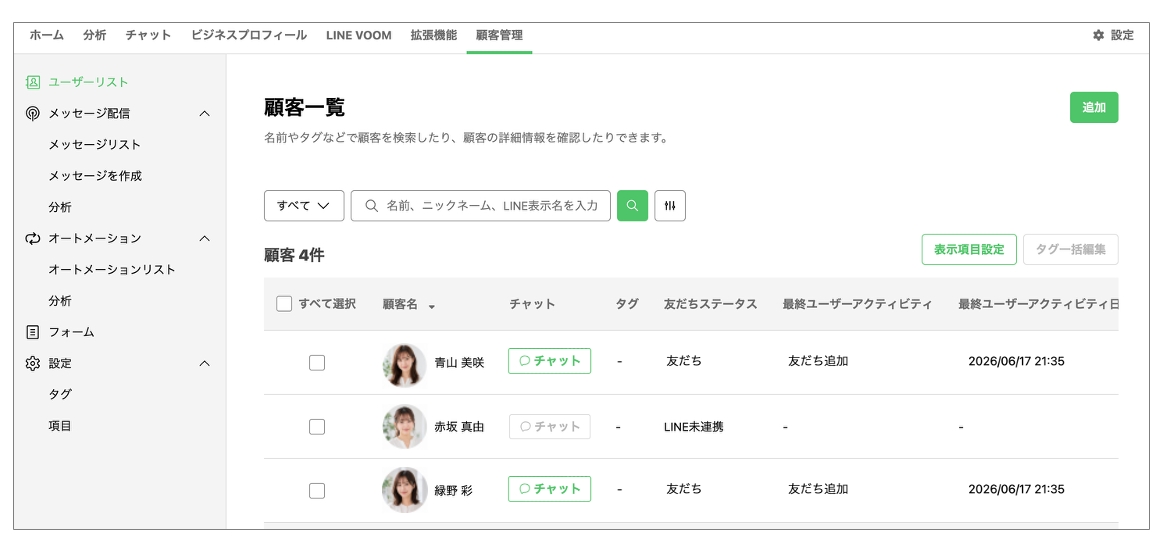Open 項目 settings in the sidebar

click(60, 426)
